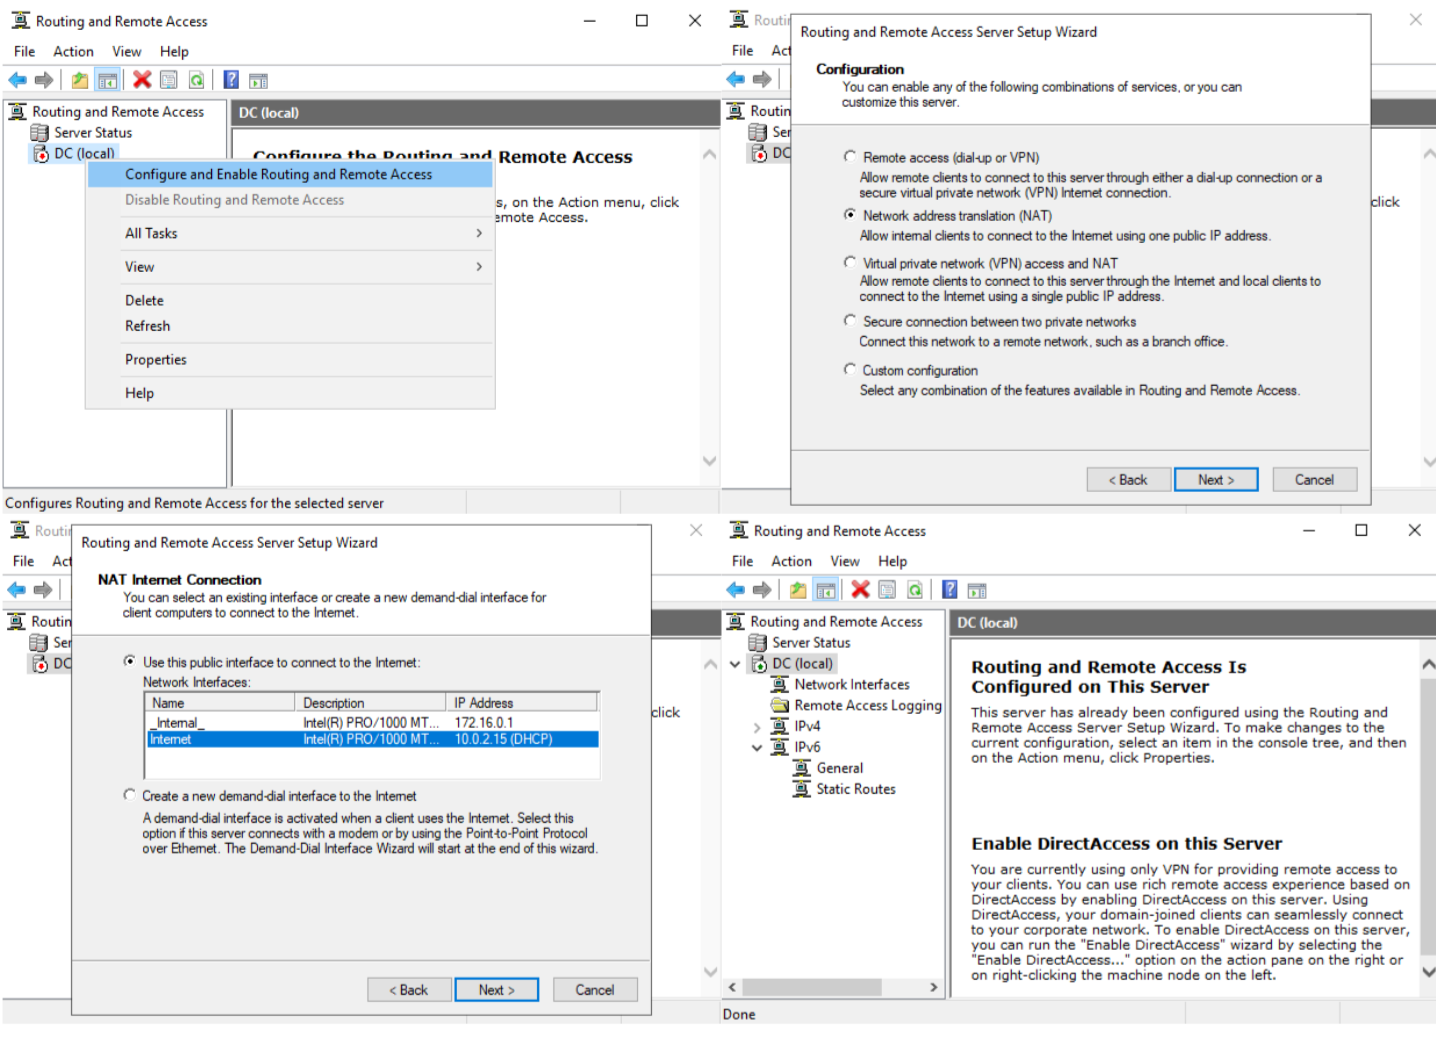Click the DC (local) server icon with red arrow beside the context menu
1436x1055 pixels.
pos(41,154)
